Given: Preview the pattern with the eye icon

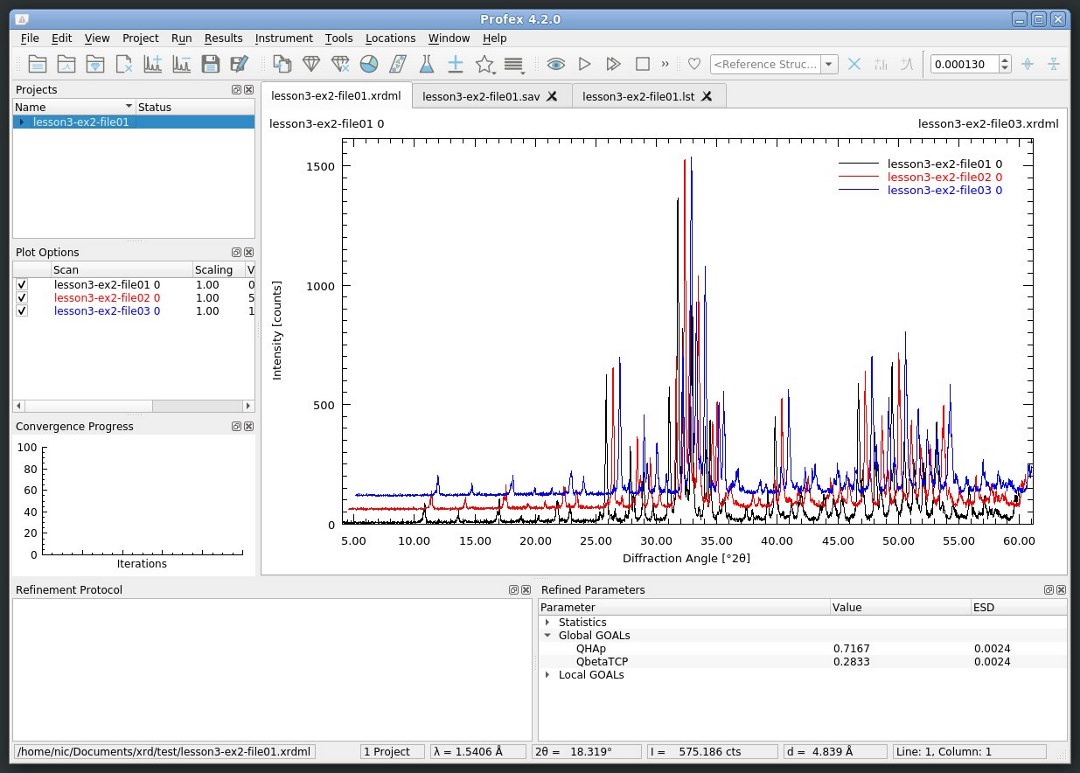Looking at the screenshot, I should [x=556, y=62].
